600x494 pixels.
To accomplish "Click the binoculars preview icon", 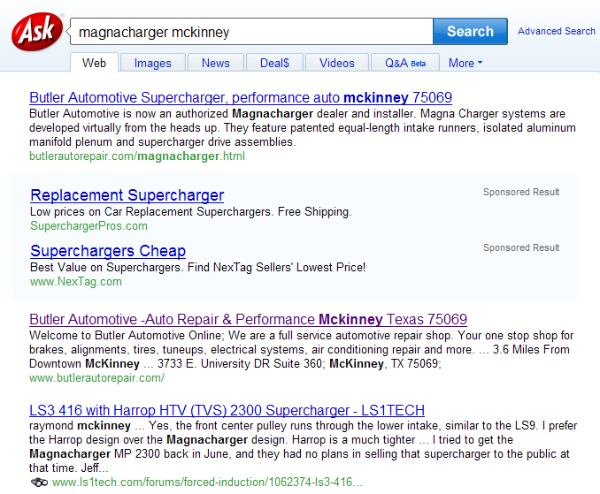I will pos(39,482).
